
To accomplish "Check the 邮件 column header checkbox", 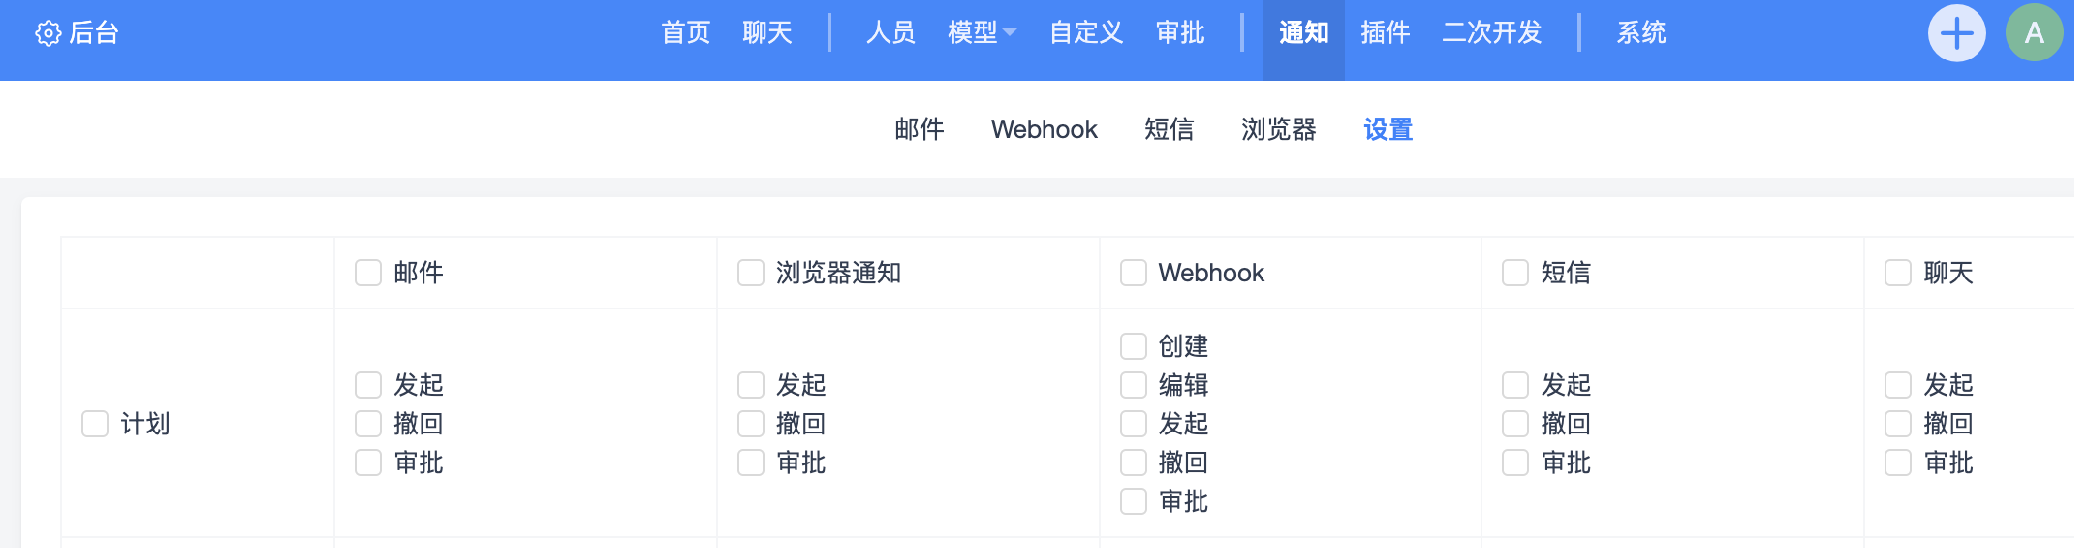I will tap(368, 273).
